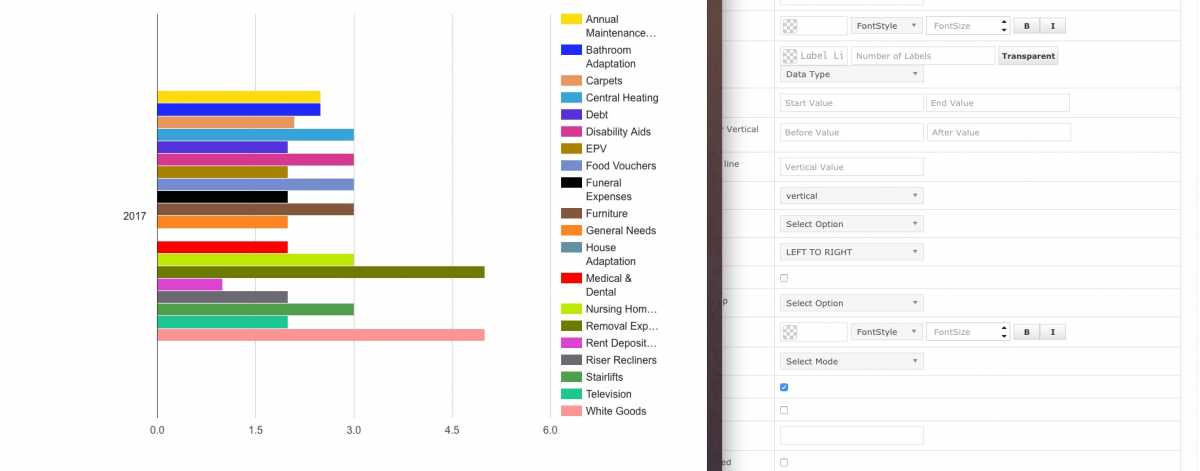Tick the checkbox under LEFT TO RIGHT dropdown

click(784, 278)
